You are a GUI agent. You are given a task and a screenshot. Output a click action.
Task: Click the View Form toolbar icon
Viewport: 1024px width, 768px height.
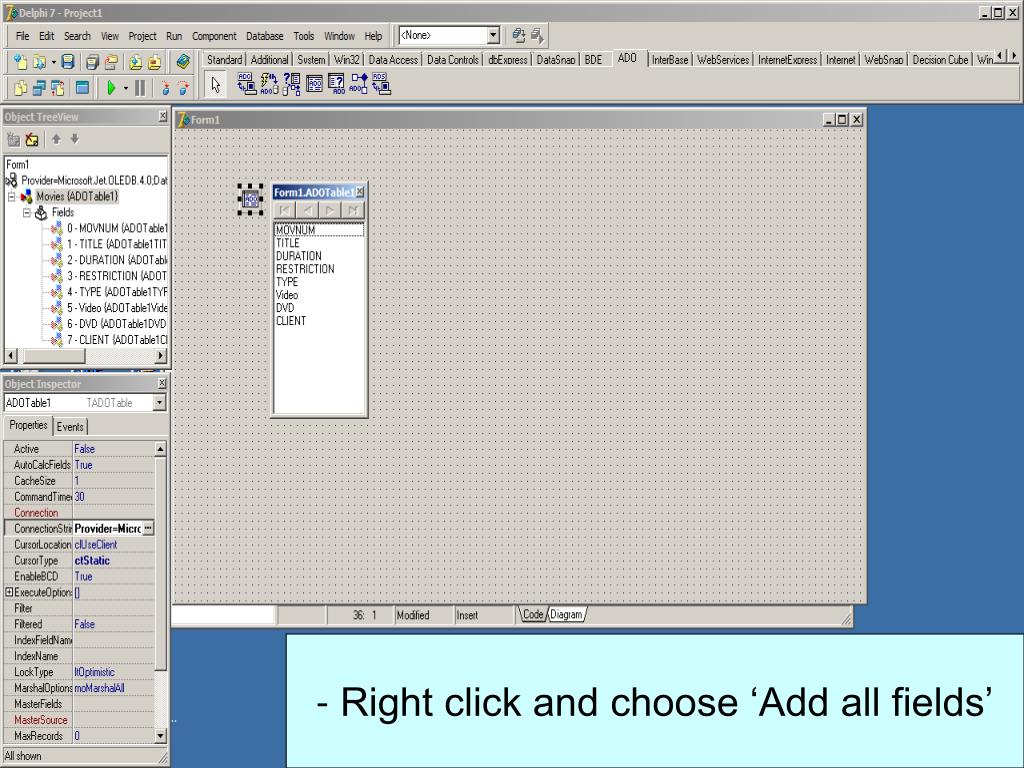(39, 88)
